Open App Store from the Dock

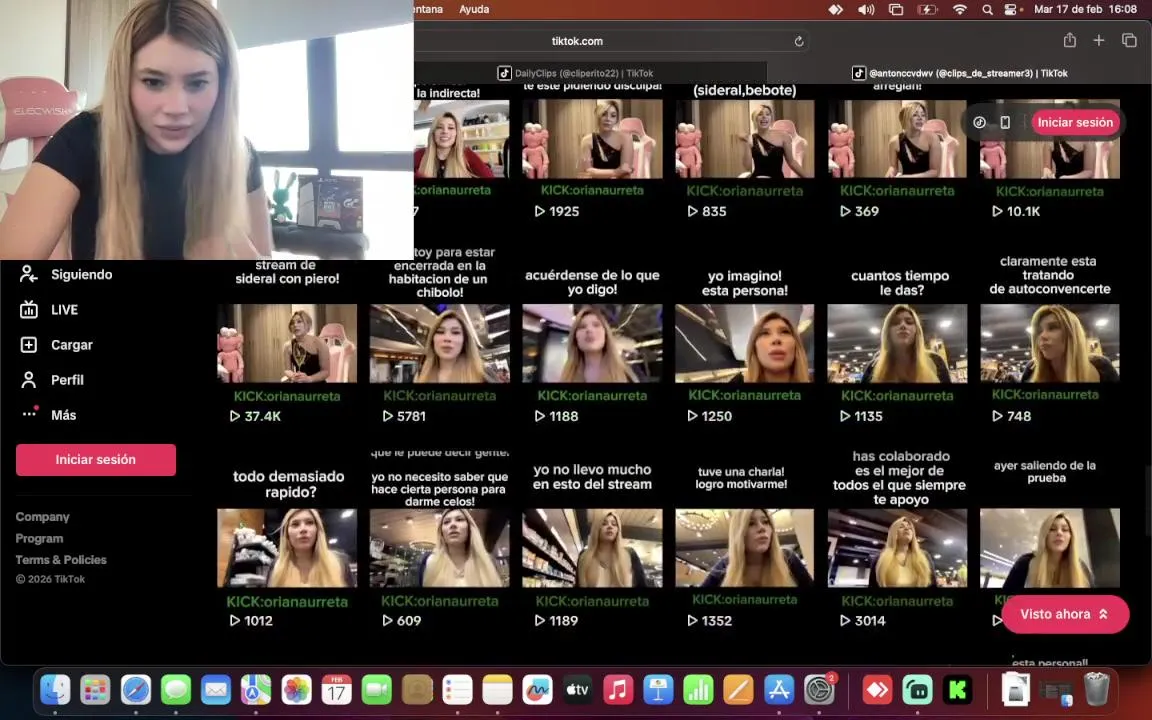(x=779, y=690)
